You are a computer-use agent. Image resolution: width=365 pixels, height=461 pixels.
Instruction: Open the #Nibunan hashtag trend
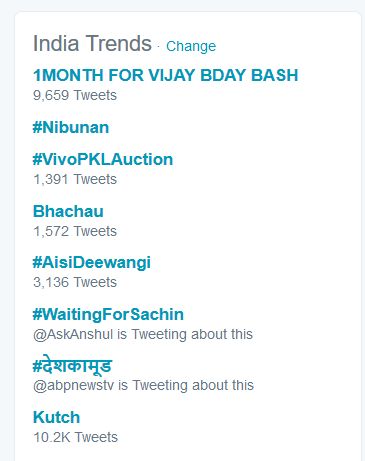(71, 128)
